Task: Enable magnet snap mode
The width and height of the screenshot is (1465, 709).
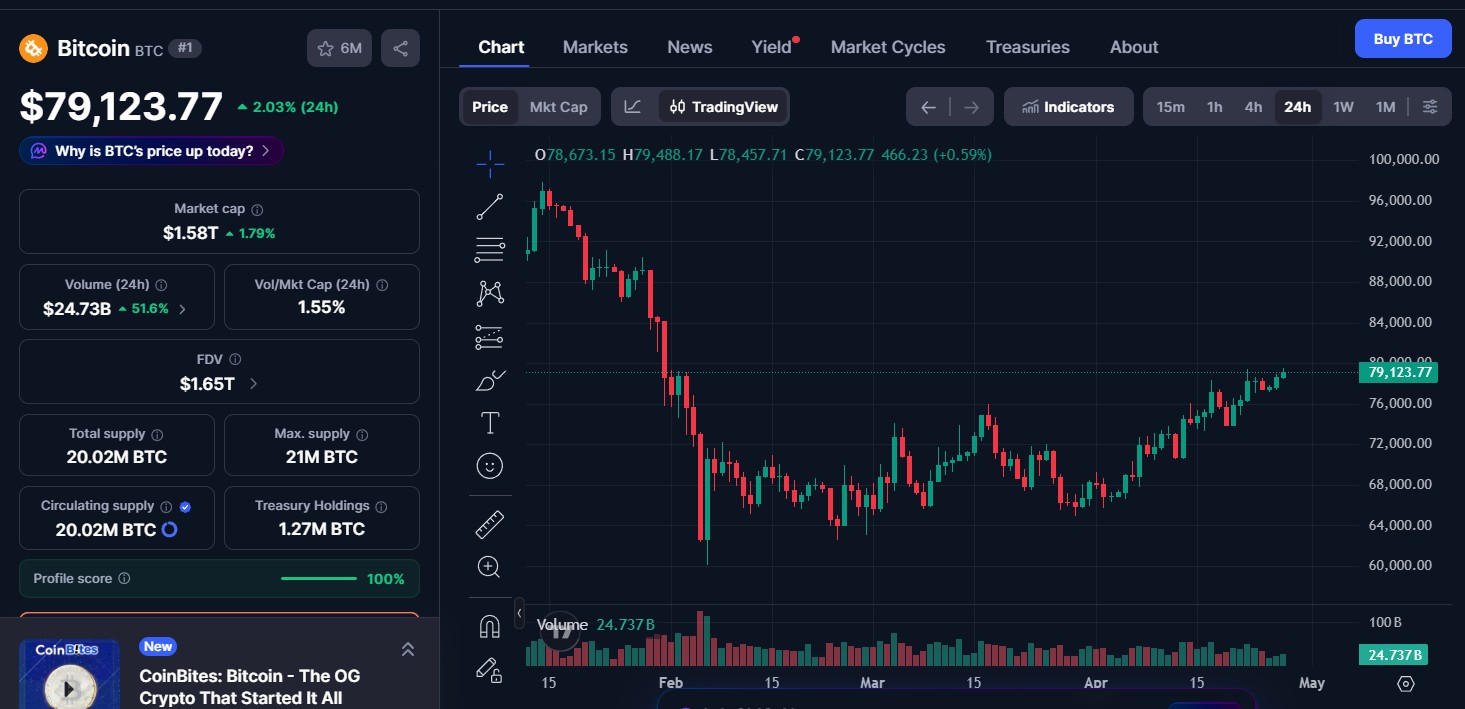Action: 490,625
